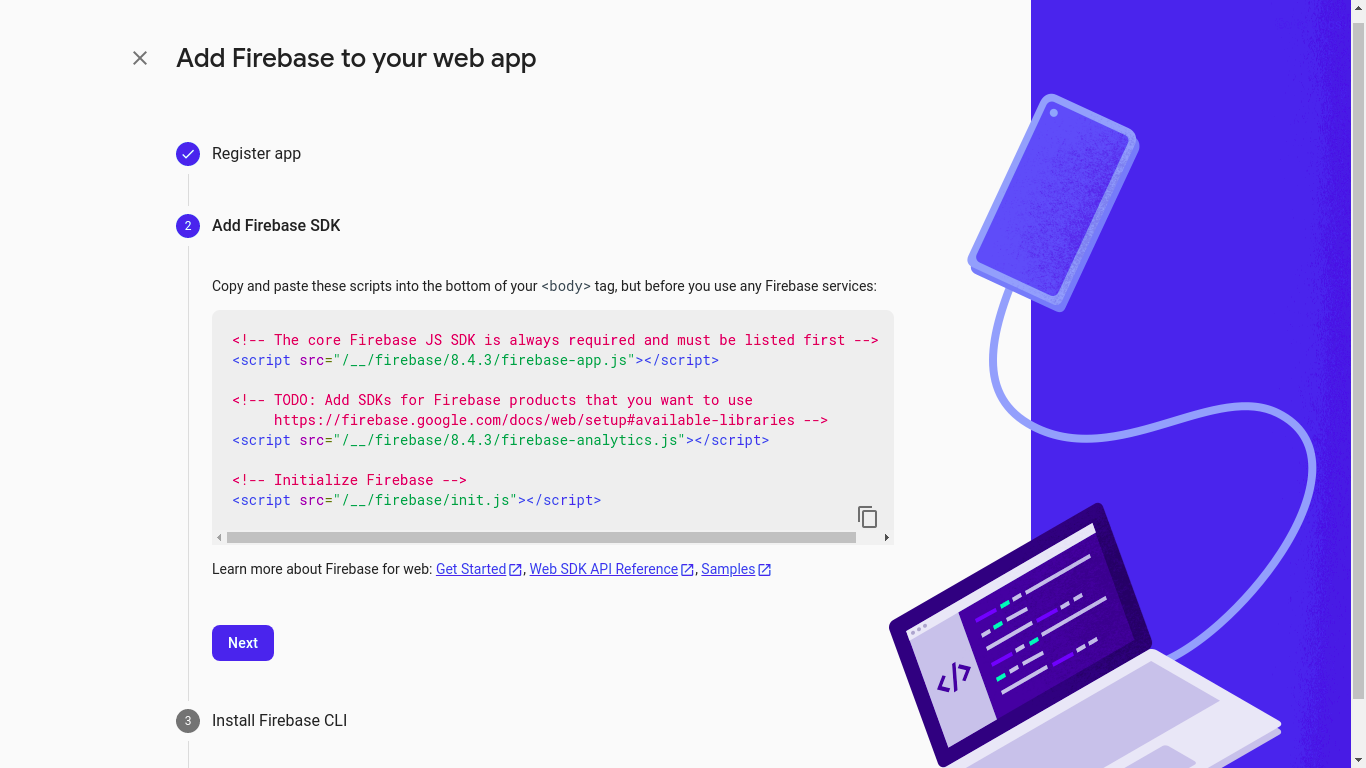Click the firebase-app.js script line
Viewport: 1366px width, 768px height.
(475, 360)
